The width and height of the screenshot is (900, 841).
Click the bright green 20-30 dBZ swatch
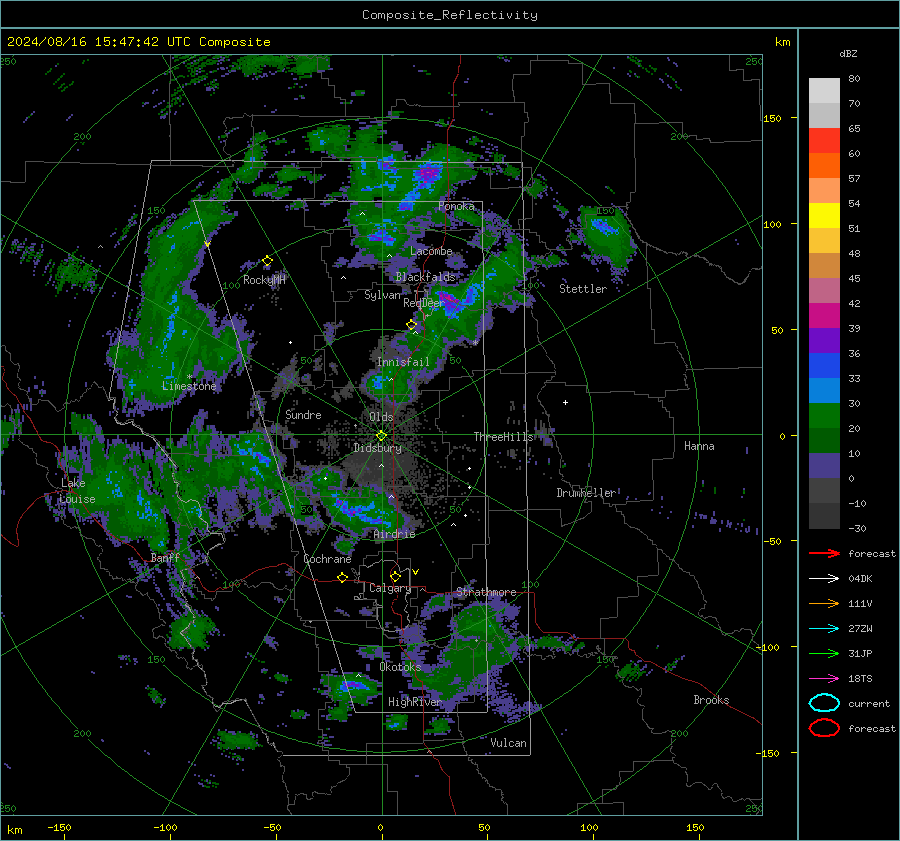[824, 416]
